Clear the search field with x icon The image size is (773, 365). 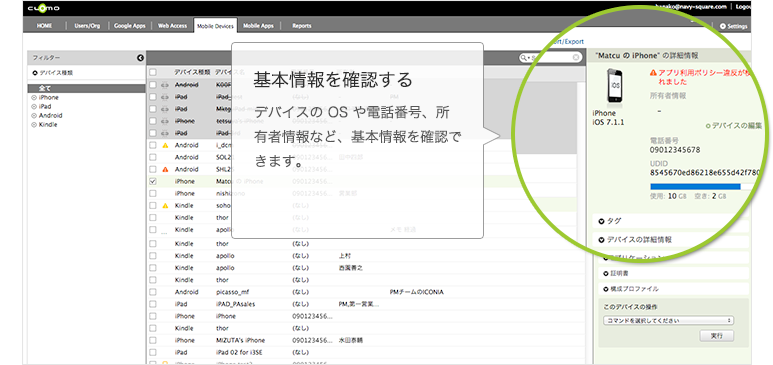(x=575, y=58)
